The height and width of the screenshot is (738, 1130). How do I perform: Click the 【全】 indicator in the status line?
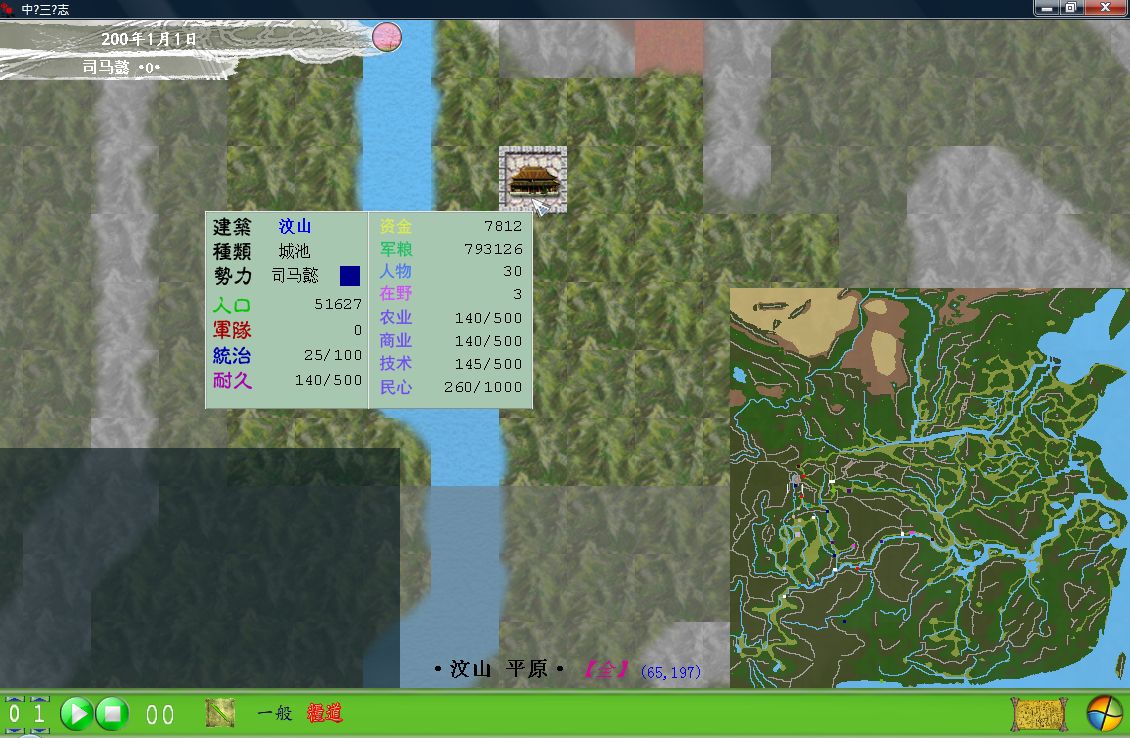(x=607, y=670)
